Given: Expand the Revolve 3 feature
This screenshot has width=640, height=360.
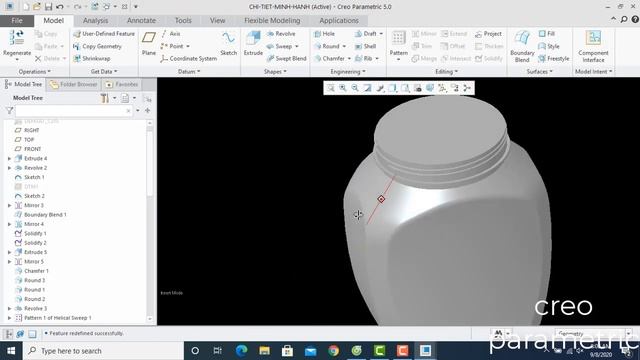Looking at the screenshot, I should [x=9, y=309].
